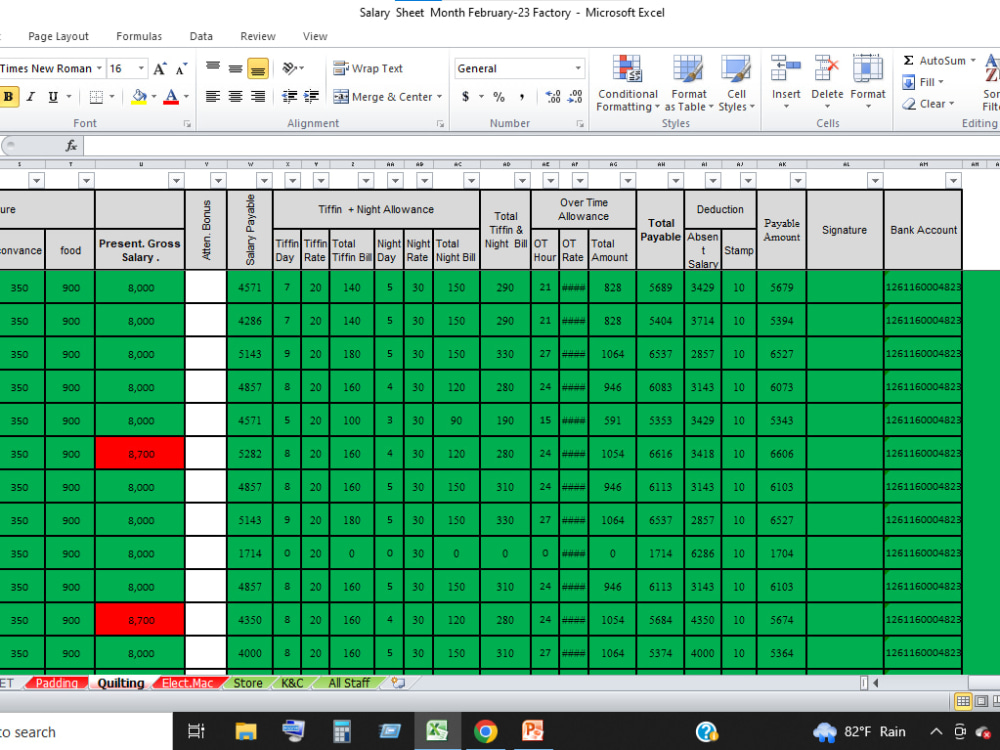
Task: Align text left icon
Action: click(213, 97)
